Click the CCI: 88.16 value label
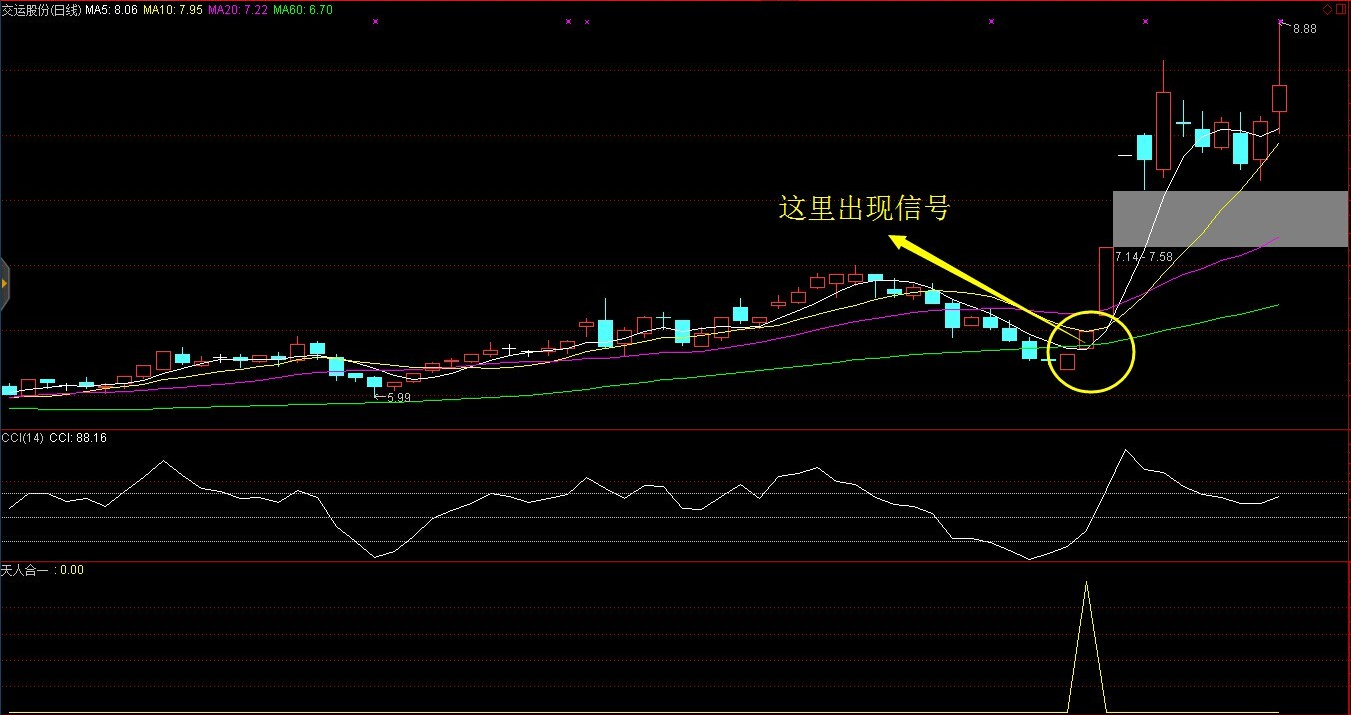The height and width of the screenshot is (715, 1351). [x=78, y=438]
